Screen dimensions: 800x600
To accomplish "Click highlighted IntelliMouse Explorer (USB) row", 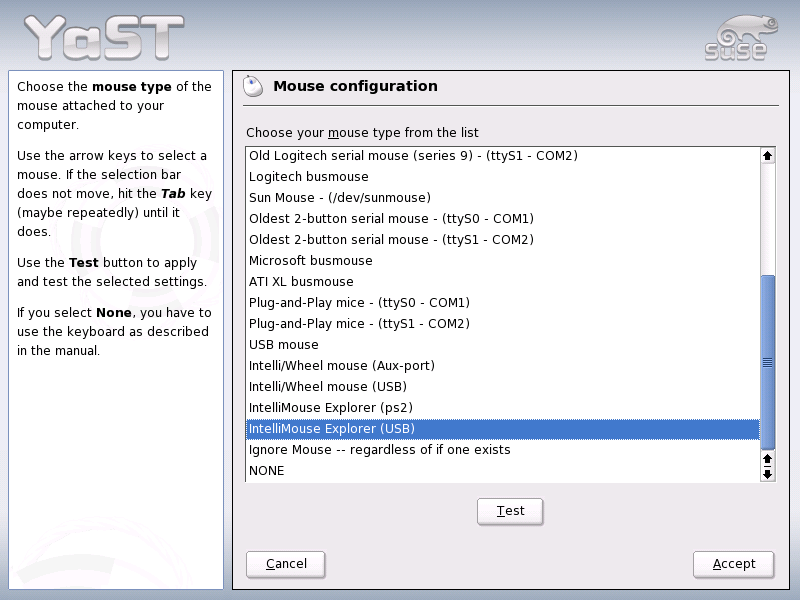I will 503,429.
